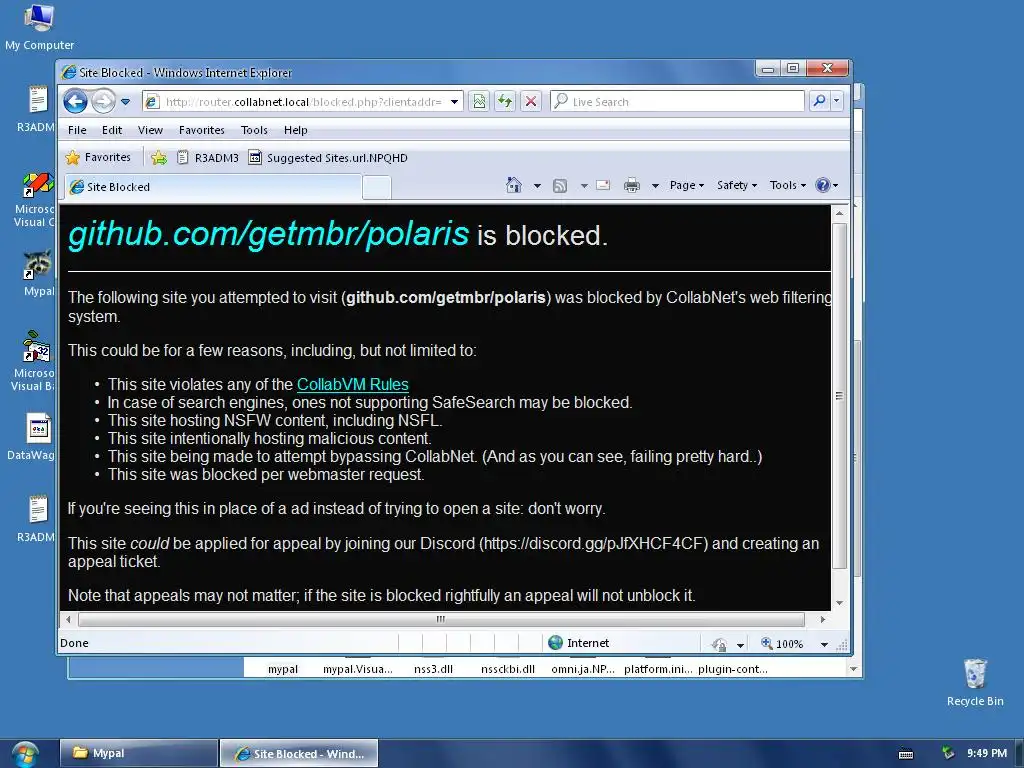Go back with the IE Back arrow
1024x768 pixels.
tap(75, 101)
